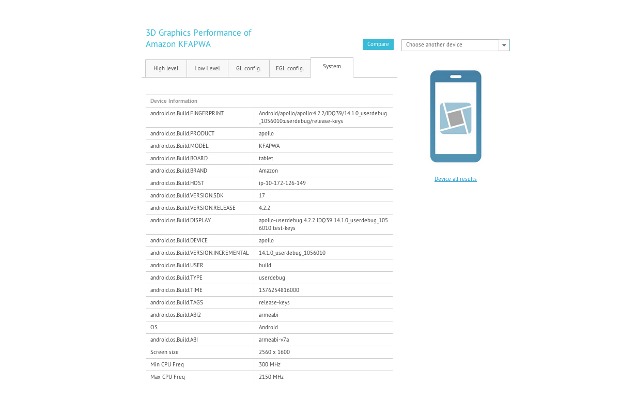The height and width of the screenshot is (400, 620).
Task: Click the blue Compare button
Action: (378, 44)
